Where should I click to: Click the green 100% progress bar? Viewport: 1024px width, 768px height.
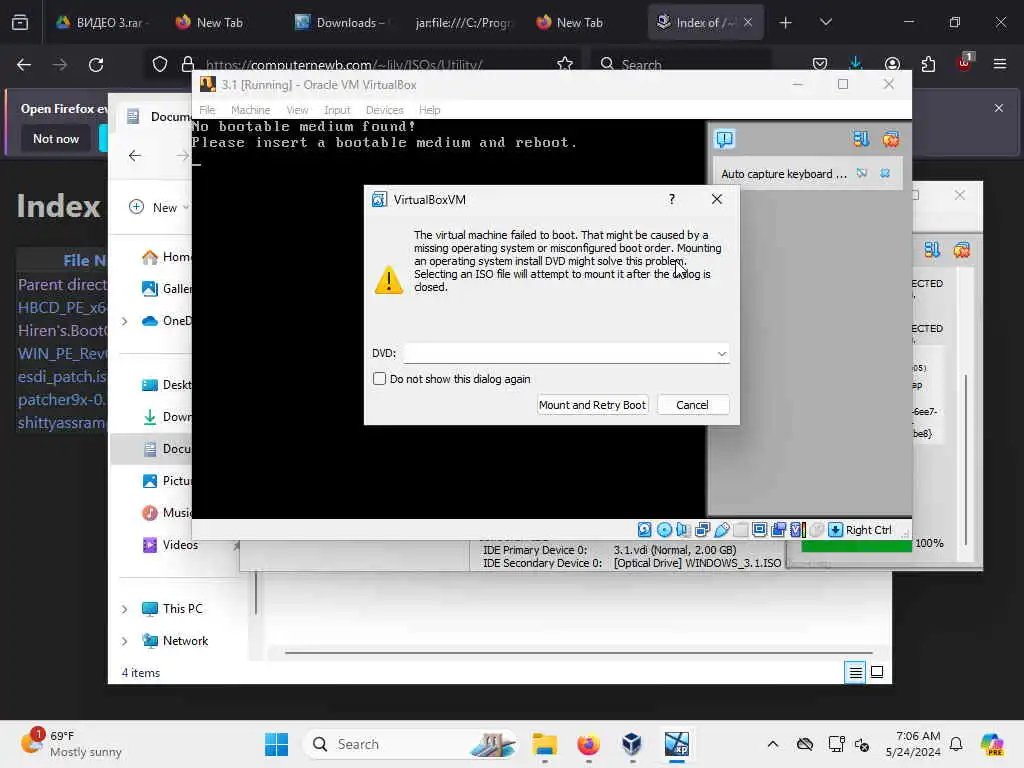click(856, 547)
